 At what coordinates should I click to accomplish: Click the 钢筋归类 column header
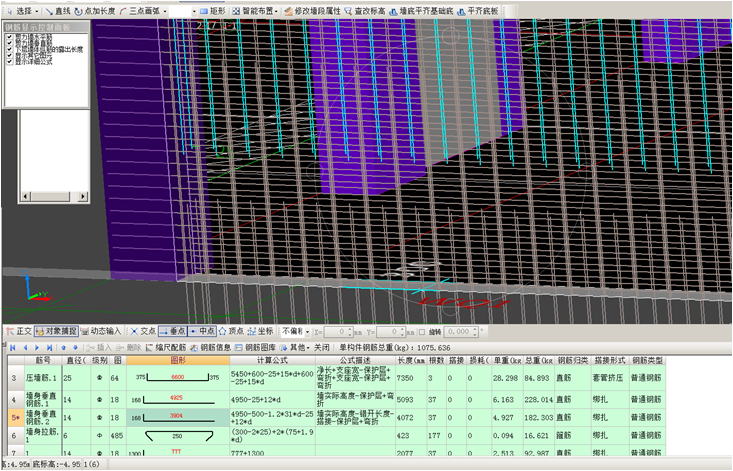point(572,360)
